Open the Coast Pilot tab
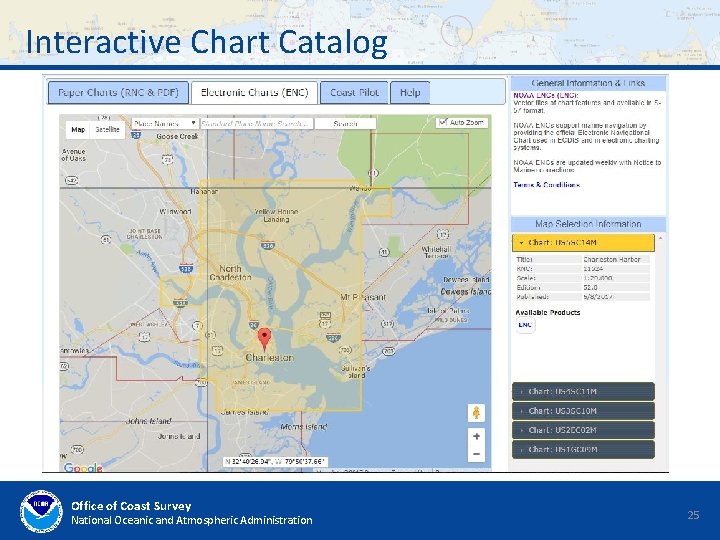The image size is (720, 540). coord(354,92)
